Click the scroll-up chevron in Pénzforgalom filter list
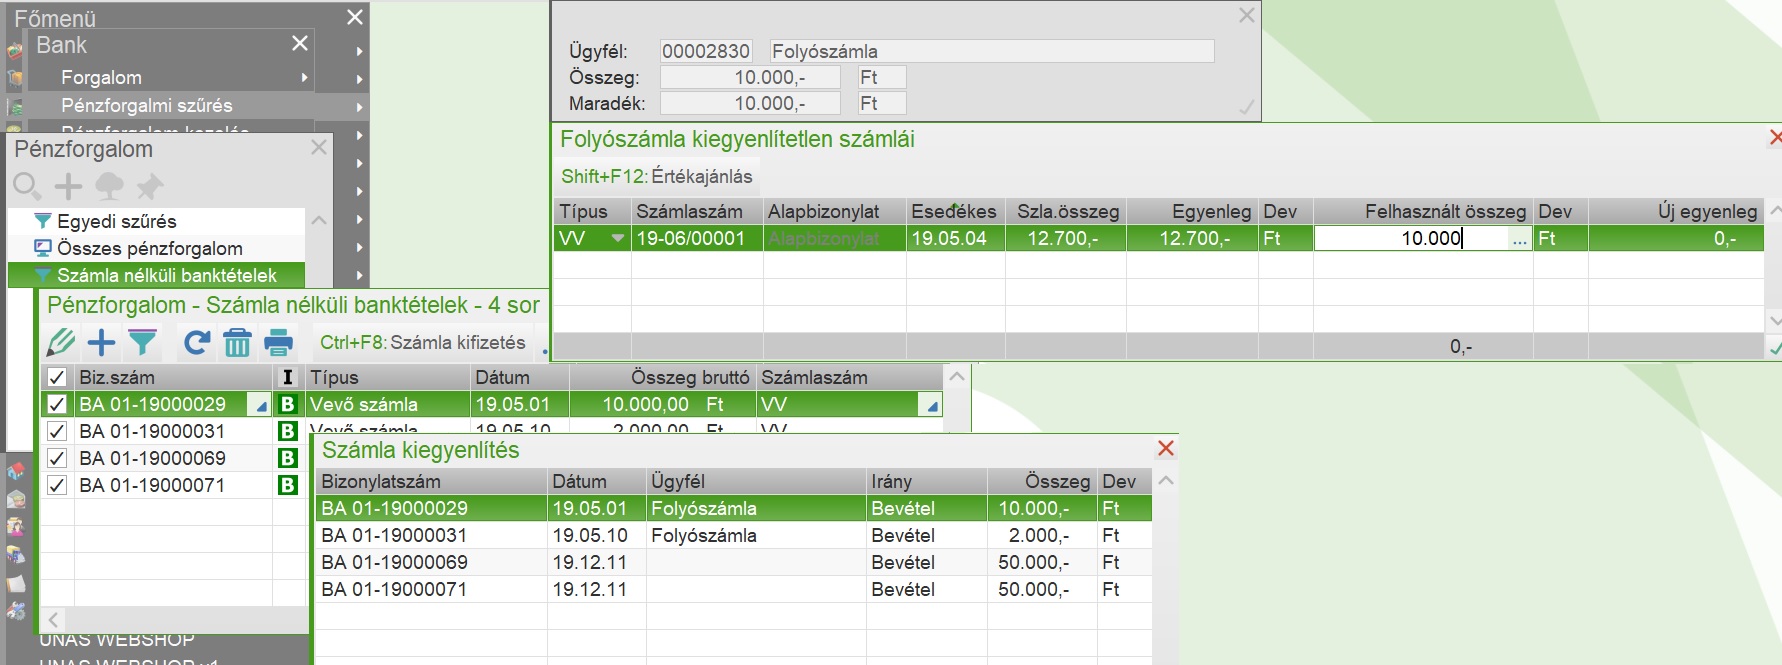Image resolution: width=1782 pixels, height=665 pixels. [x=319, y=220]
